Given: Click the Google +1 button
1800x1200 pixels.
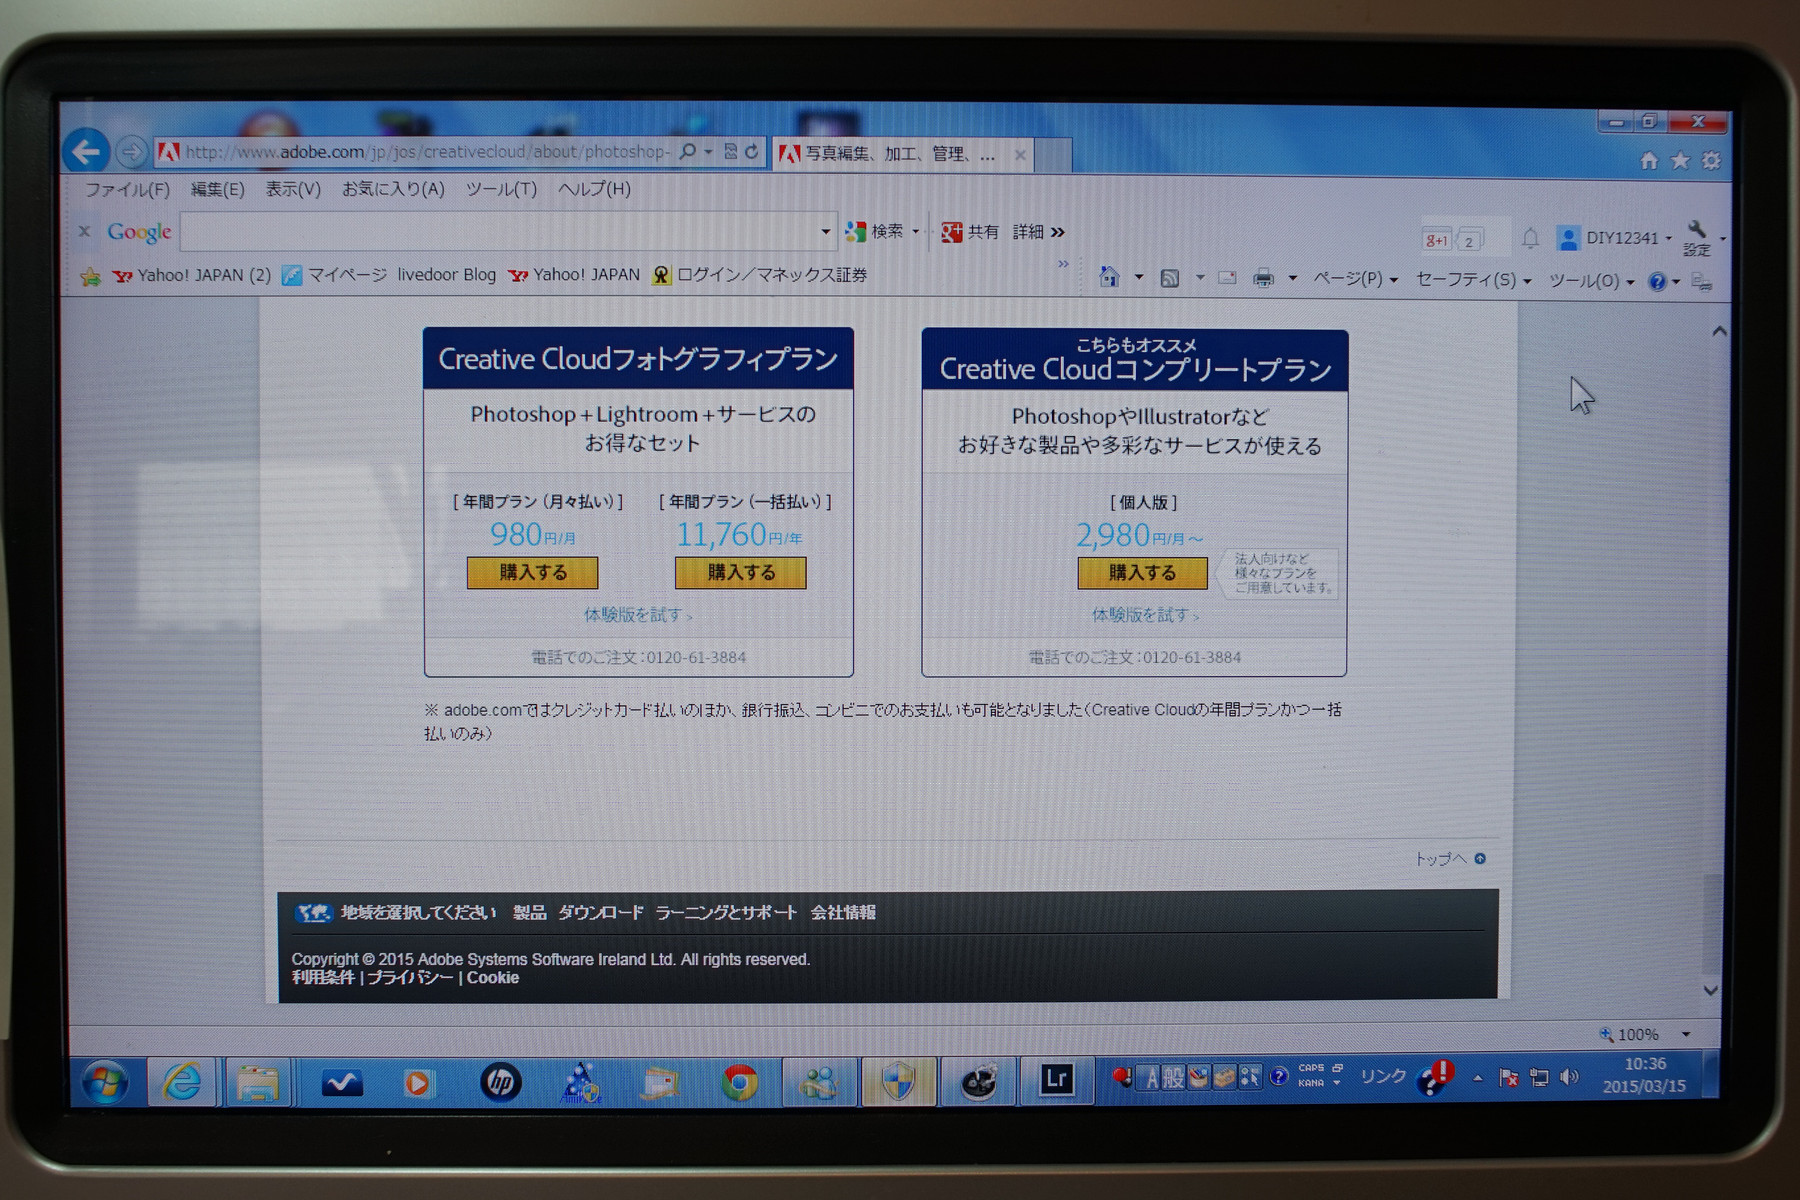Looking at the screenshot, I should (1436, 240).
